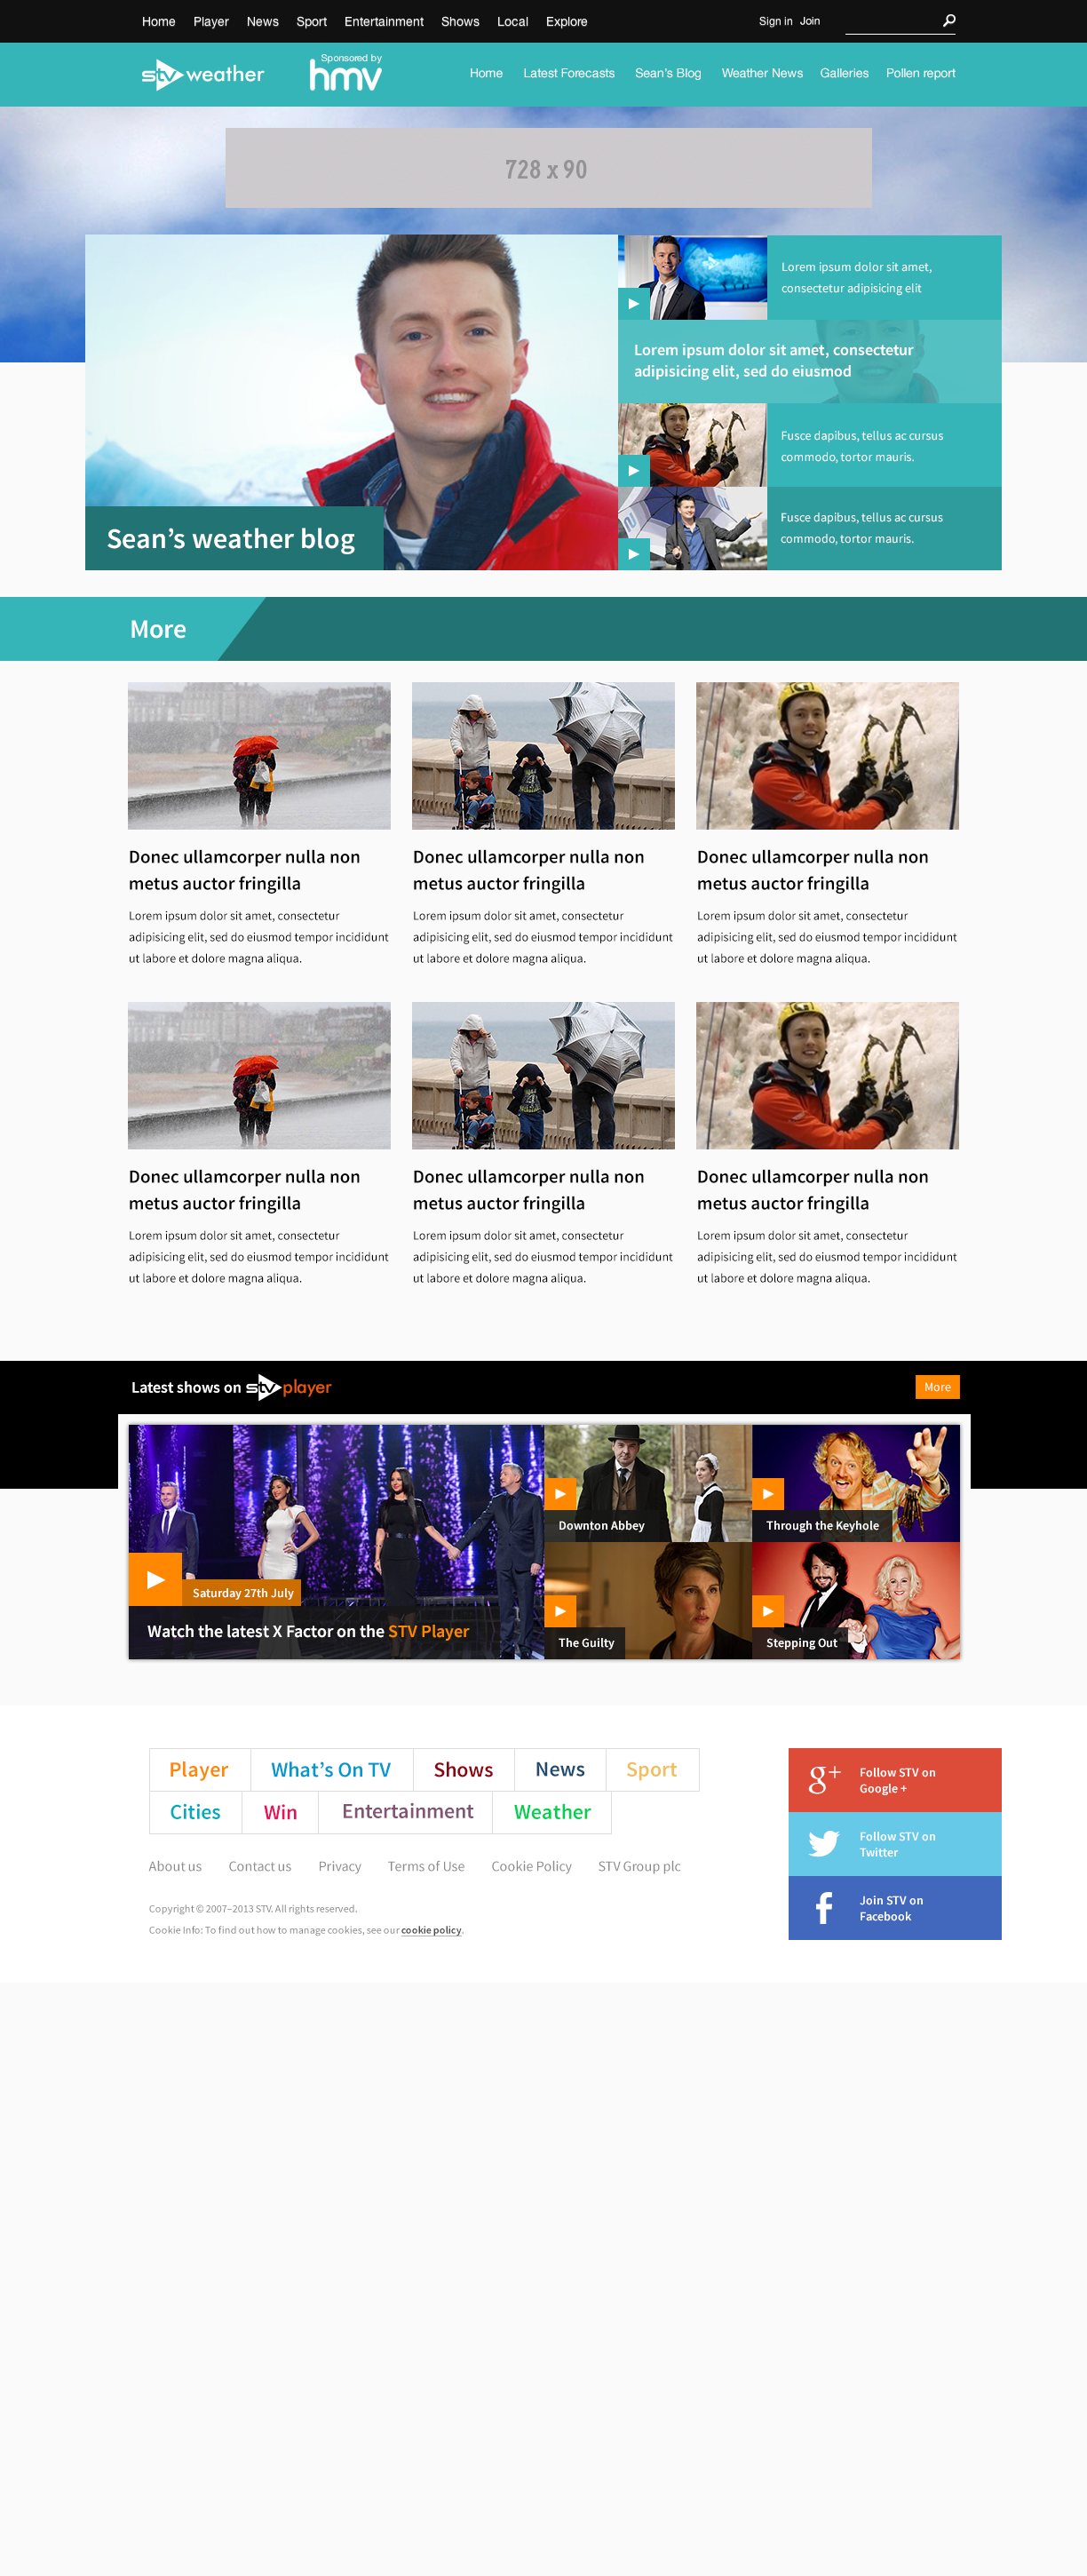This screenshot has width=1087, height=2576.
Task: Join STV on Facebook
Action: click(x=894, y=1908)
